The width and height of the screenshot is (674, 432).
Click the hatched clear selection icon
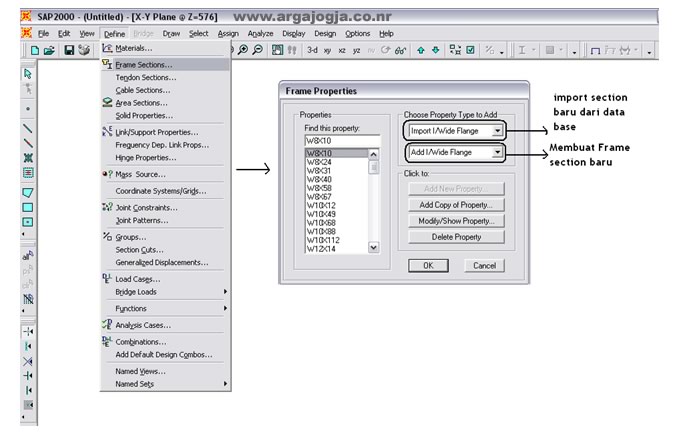click(x=28, y=298)
